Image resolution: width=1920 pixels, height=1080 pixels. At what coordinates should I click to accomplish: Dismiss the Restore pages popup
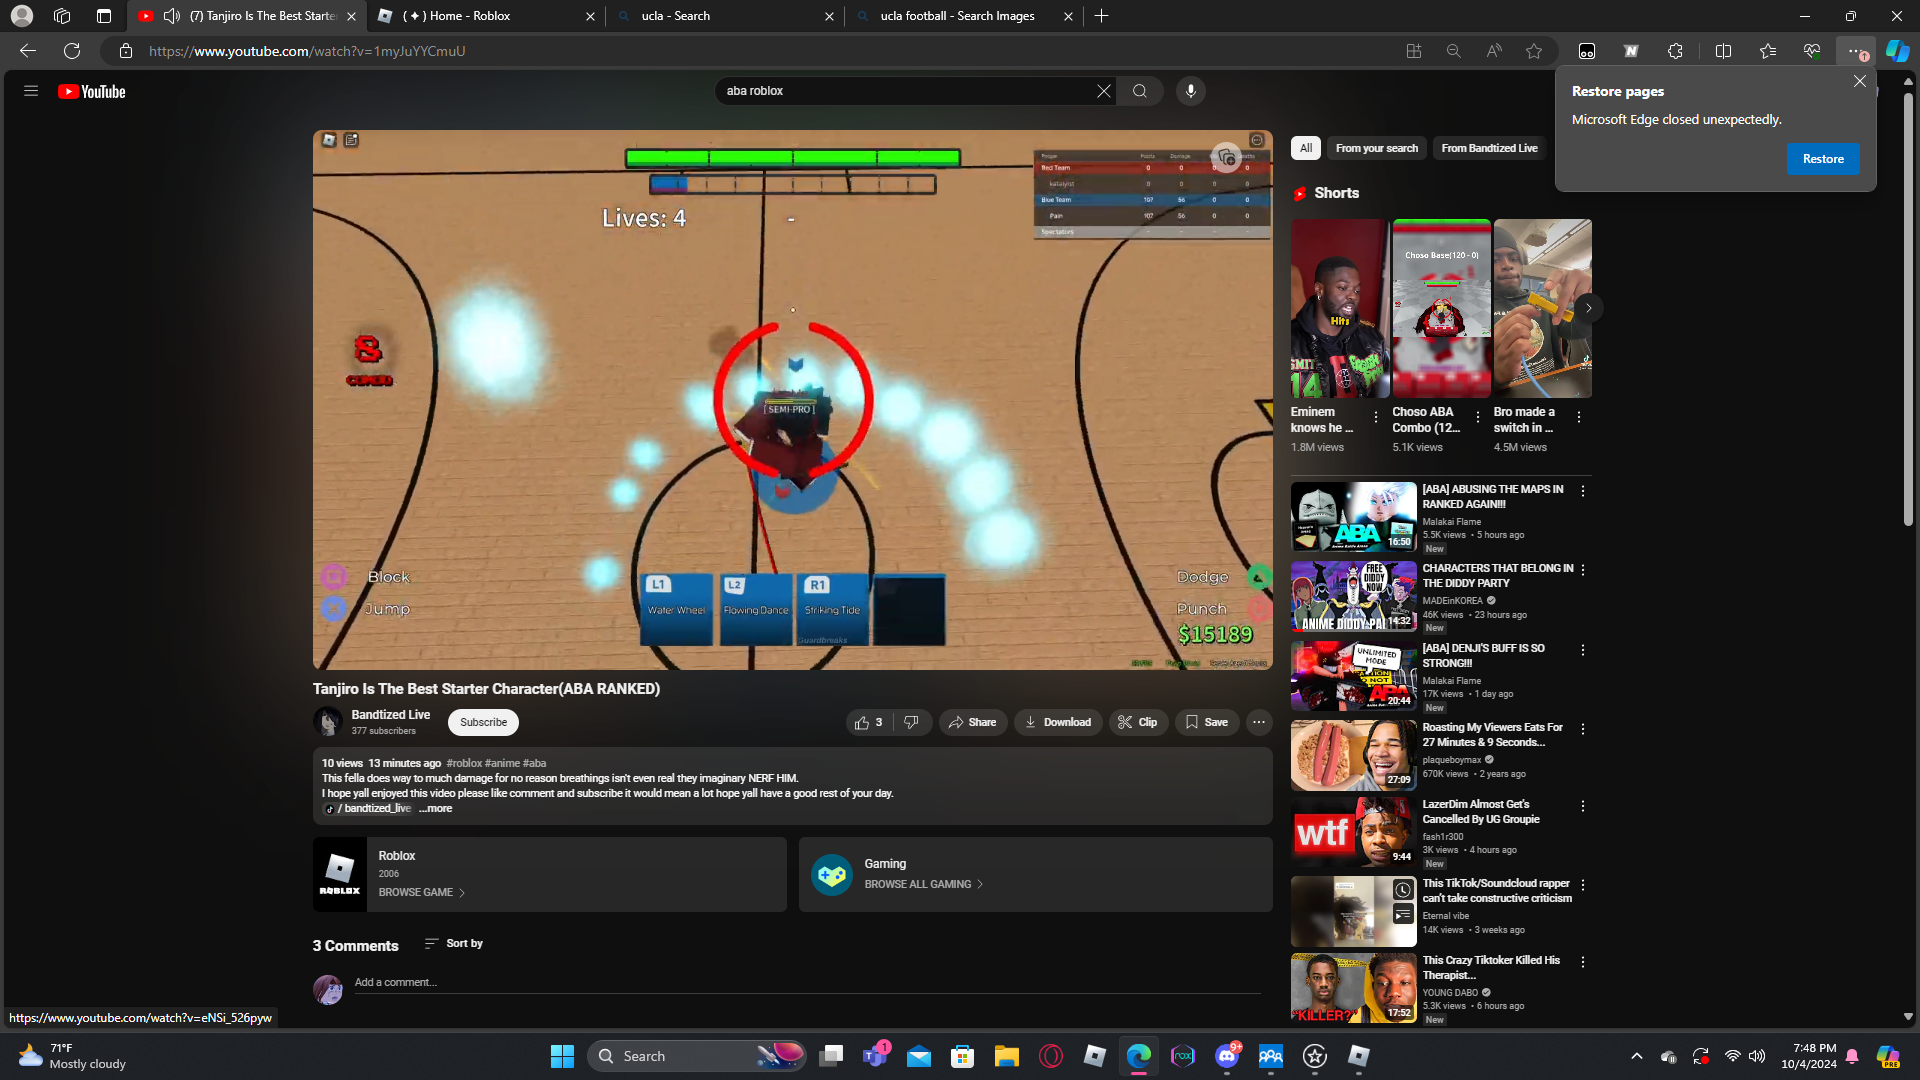tap(1859, 82)
